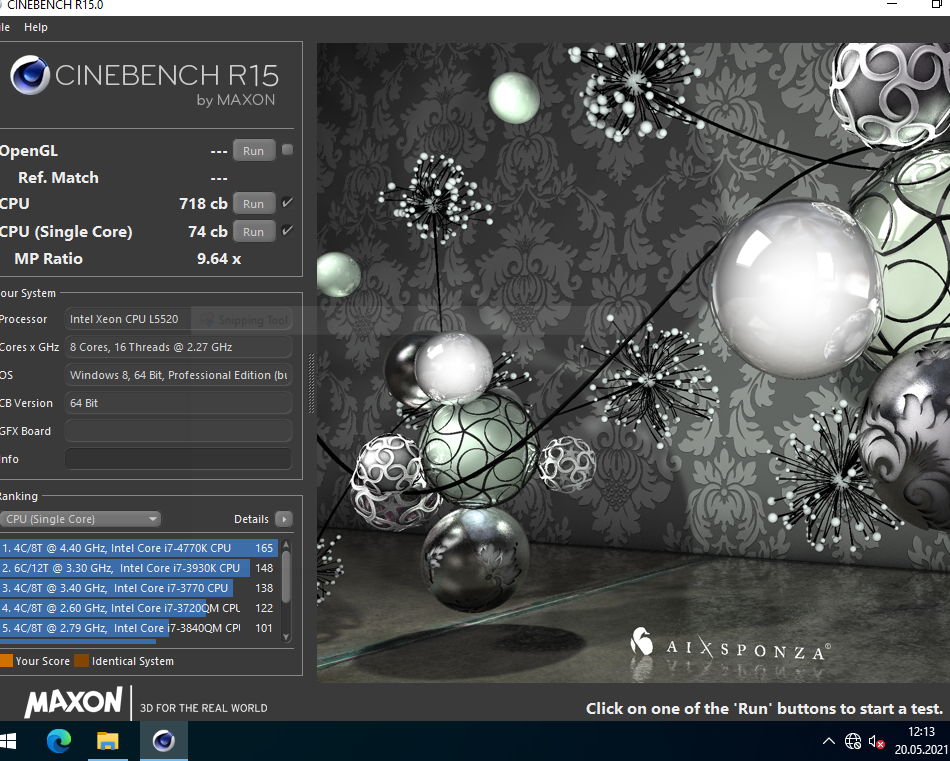Click the Details label in Ranking
Image resolution: width=950 pixels, height=761 pixels.
(x=251, y=519)
